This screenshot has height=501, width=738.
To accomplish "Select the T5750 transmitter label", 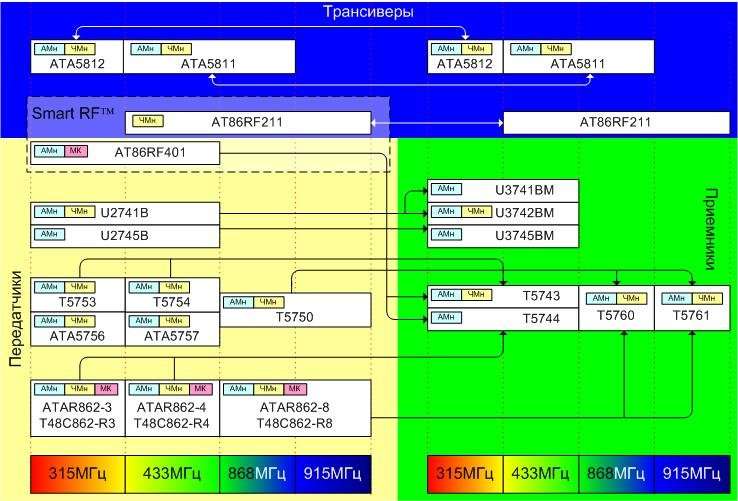I will 295,317.
